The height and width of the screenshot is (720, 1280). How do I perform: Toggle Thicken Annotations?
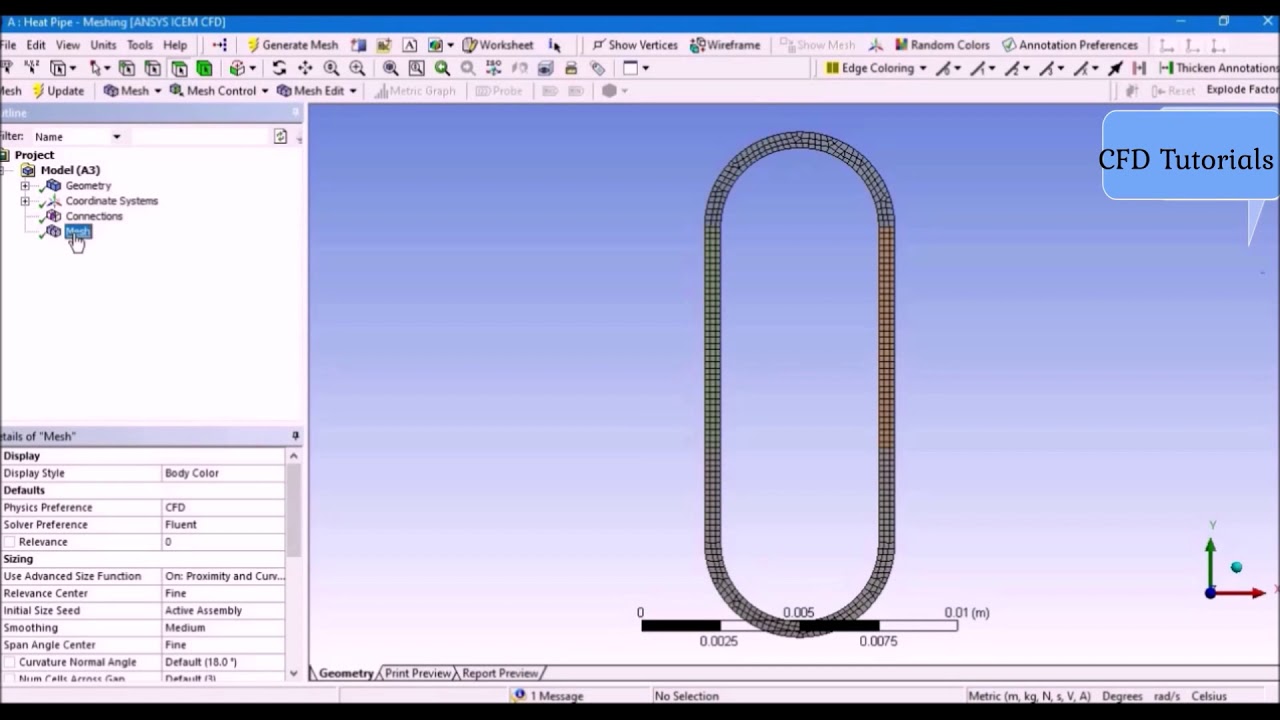pyautogui.click(x=1219, y=68)
